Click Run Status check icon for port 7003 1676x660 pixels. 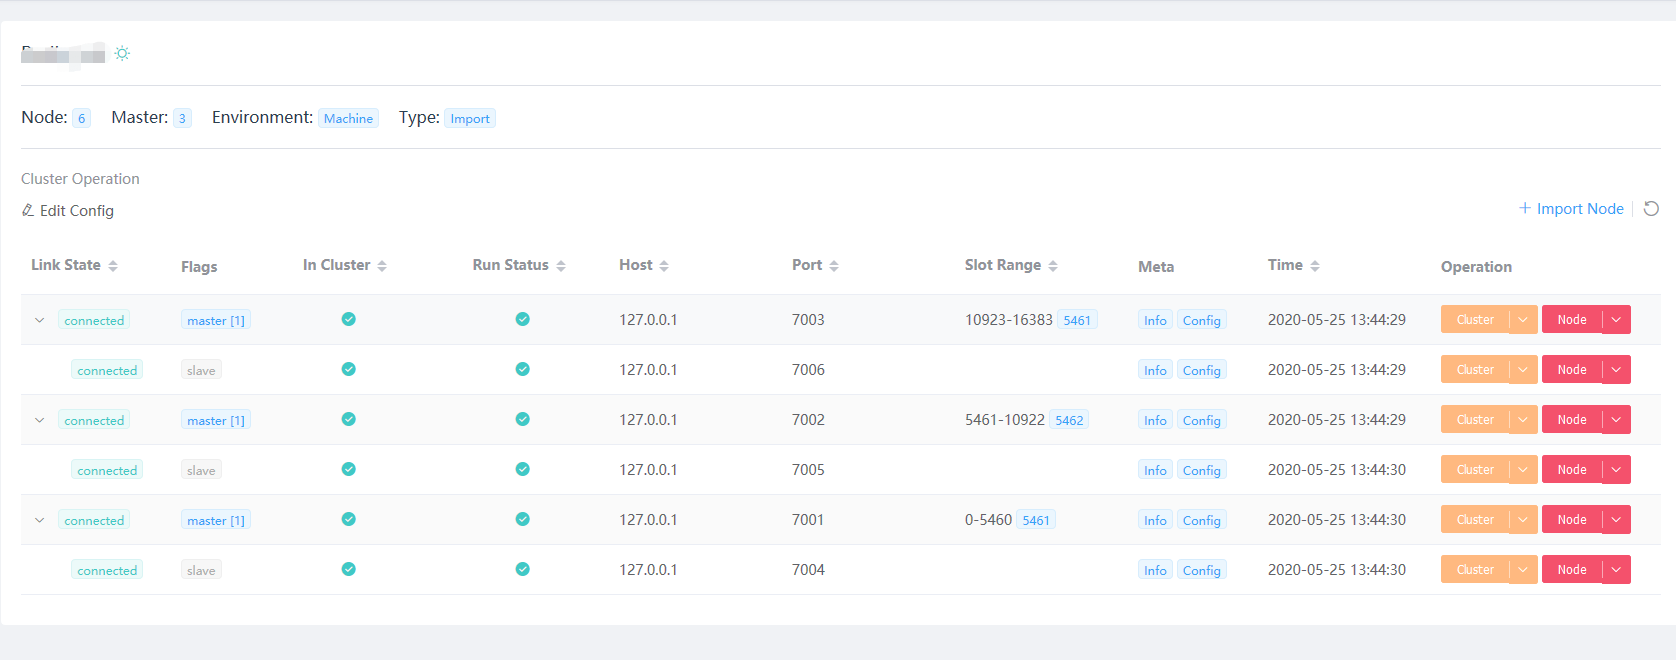(522, 319)
